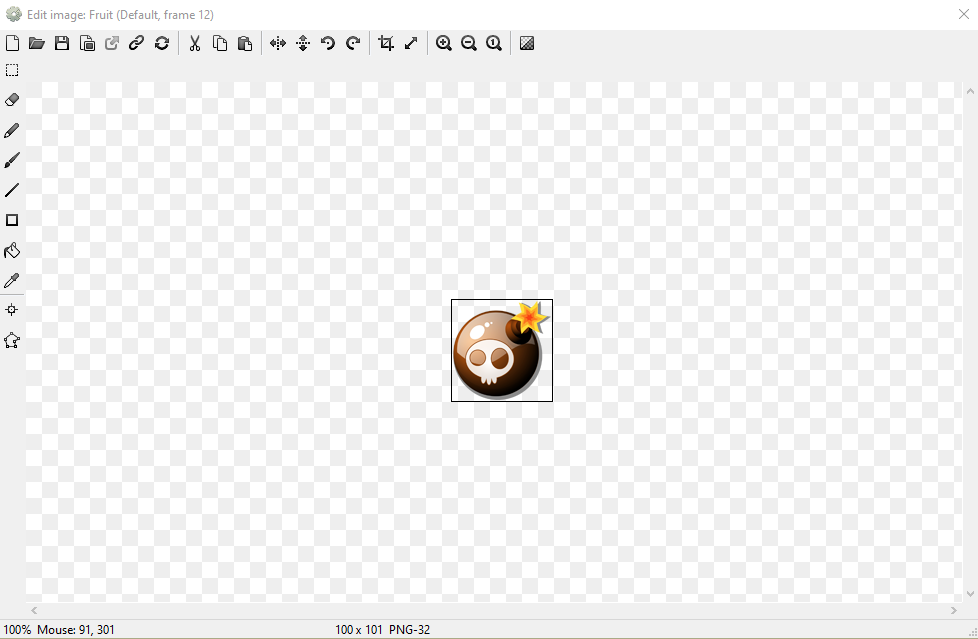Rotate the image clockwise
Viewport: 978px width, 639px height.
point(353,43)
